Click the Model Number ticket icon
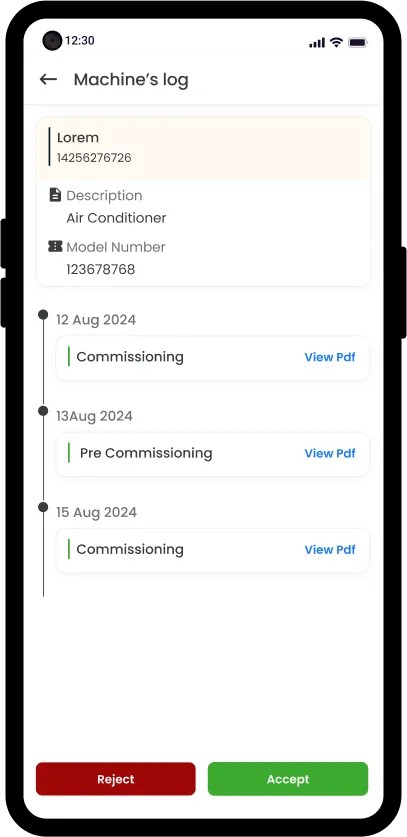407x837 pixels. coord(55,246)
